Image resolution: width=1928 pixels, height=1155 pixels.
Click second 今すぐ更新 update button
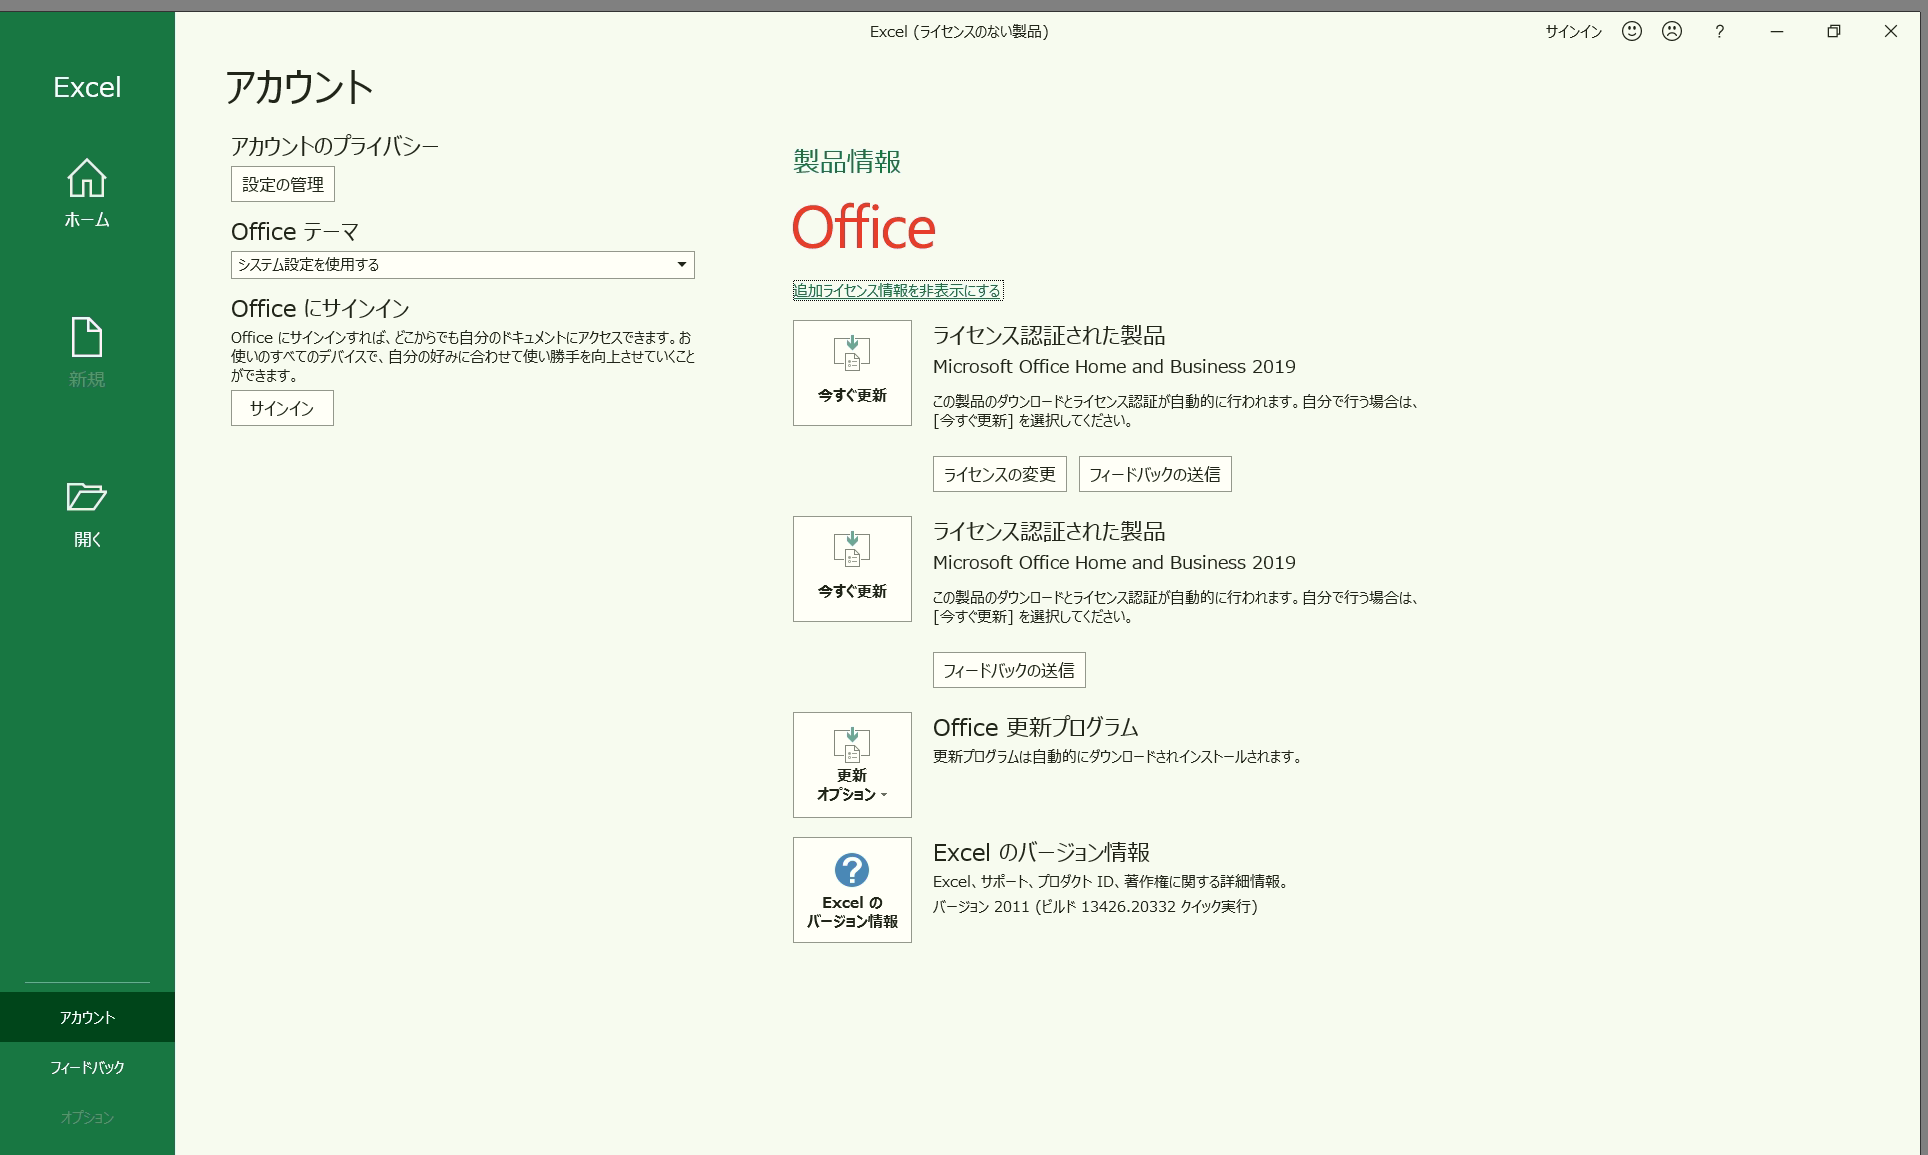(852, 569)
